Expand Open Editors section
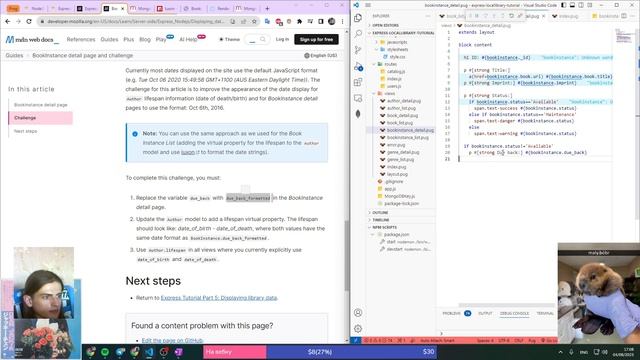The height and width of the screenshot is (360, 640). coord(384,25)
